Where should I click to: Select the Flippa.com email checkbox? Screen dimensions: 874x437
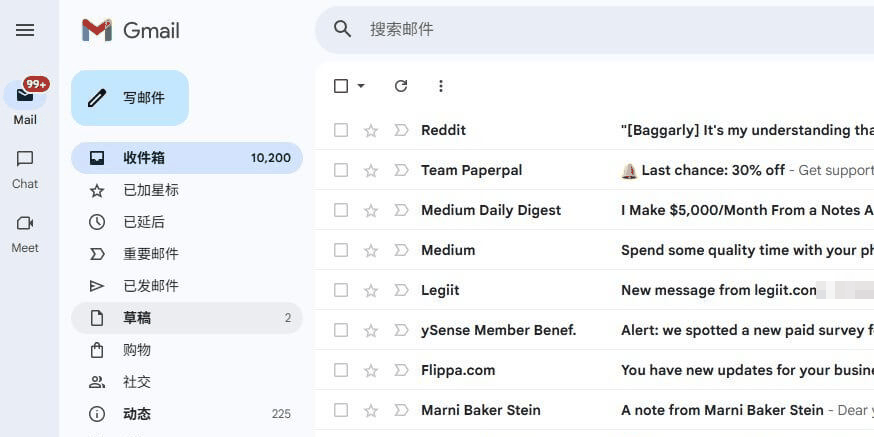341,370
